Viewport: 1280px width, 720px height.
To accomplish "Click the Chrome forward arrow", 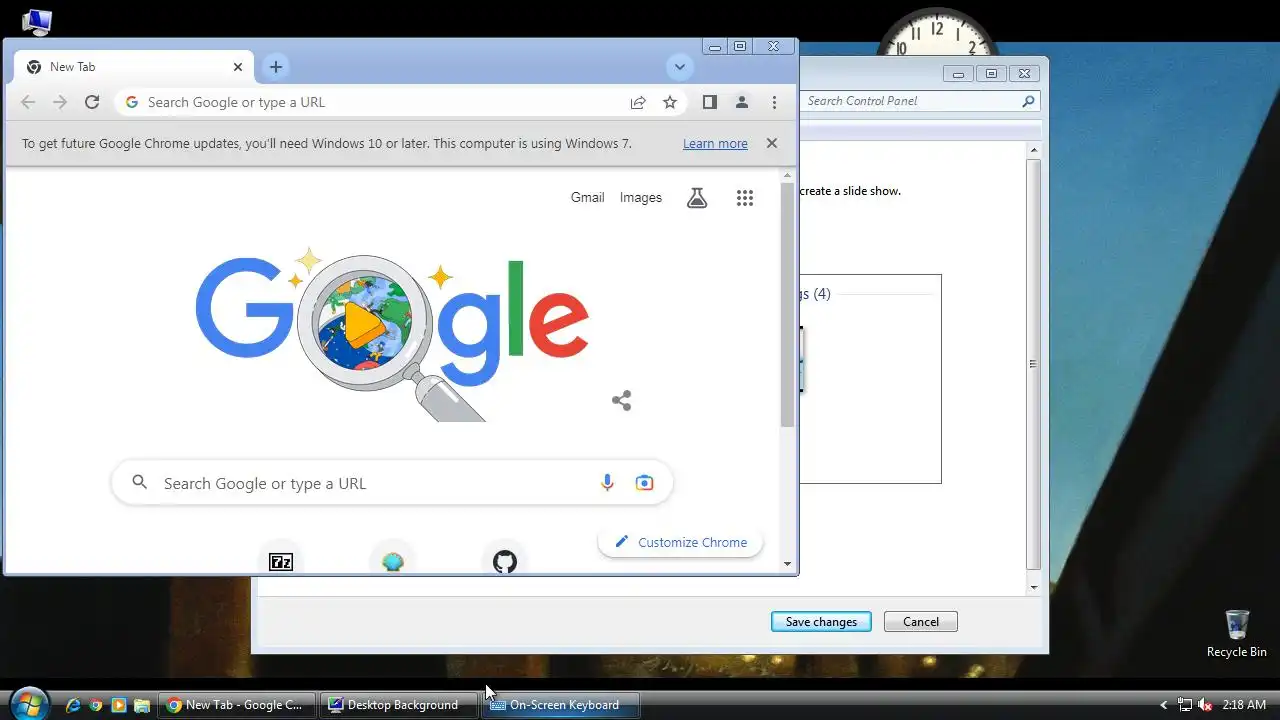I will (60, 102).
